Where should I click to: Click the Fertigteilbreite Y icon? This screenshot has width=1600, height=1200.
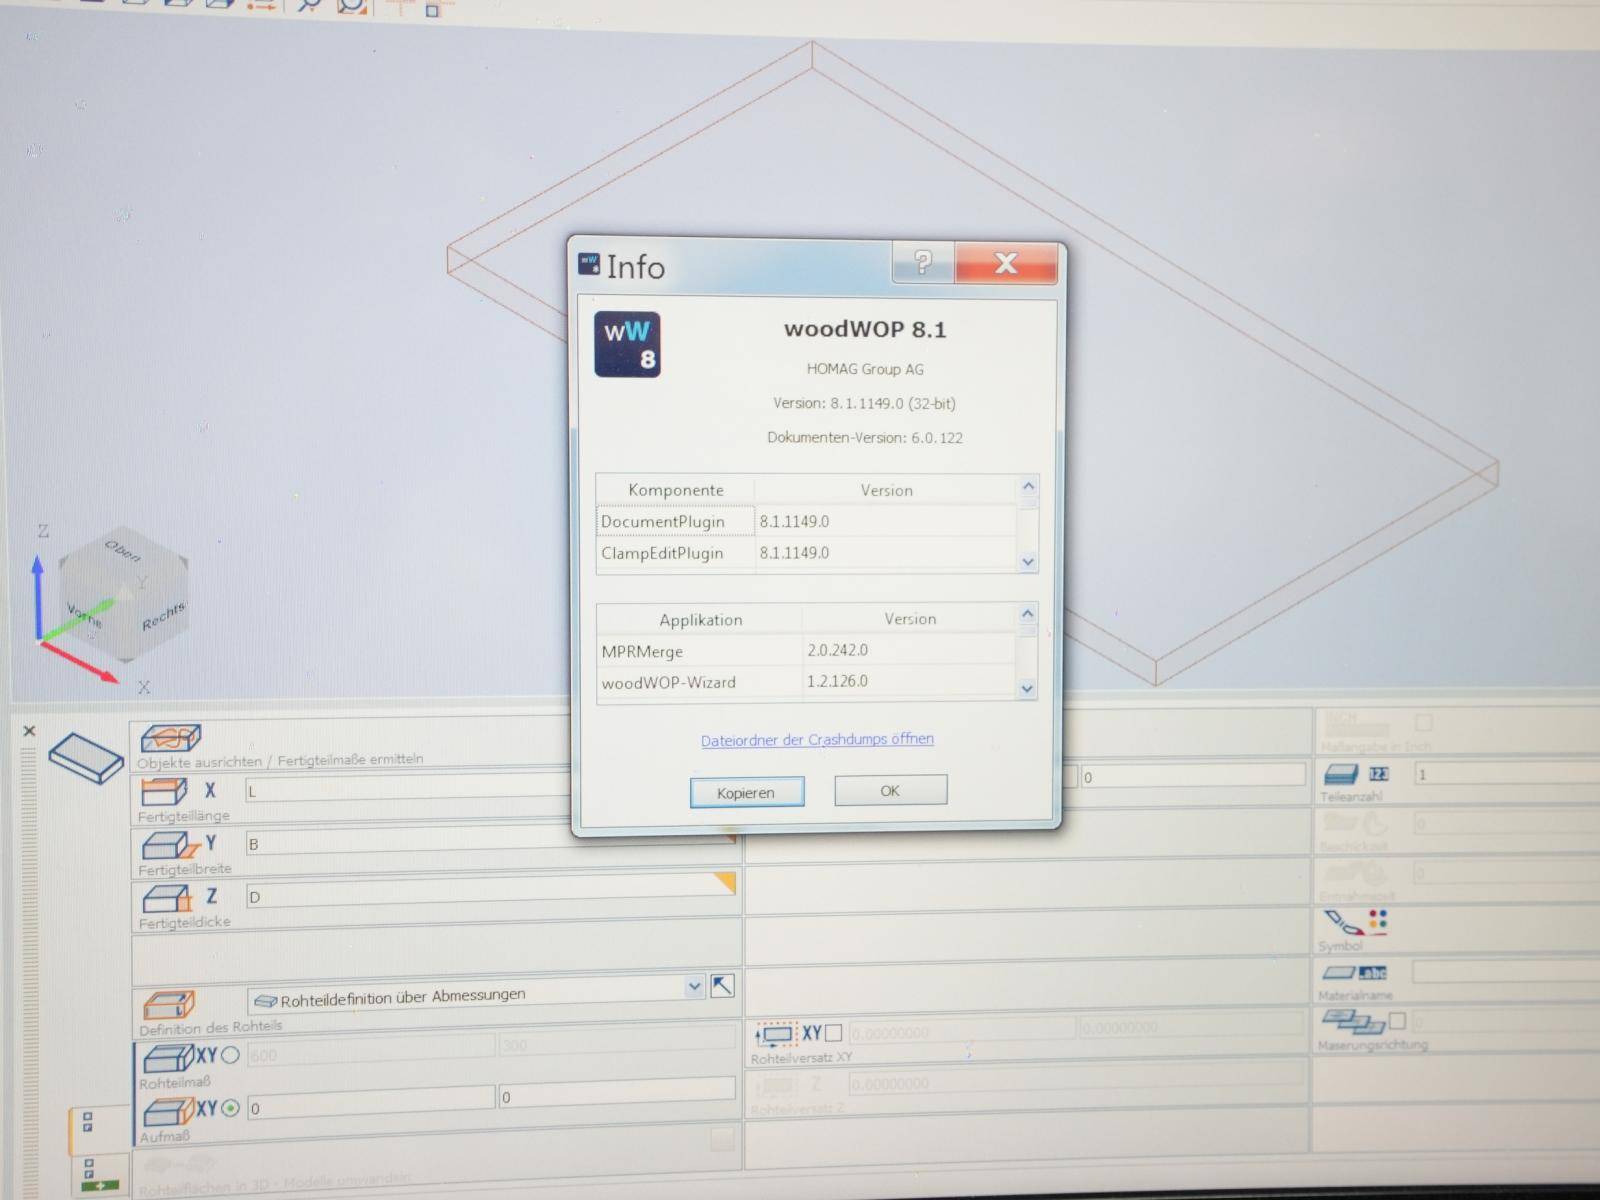click(170, 846)
